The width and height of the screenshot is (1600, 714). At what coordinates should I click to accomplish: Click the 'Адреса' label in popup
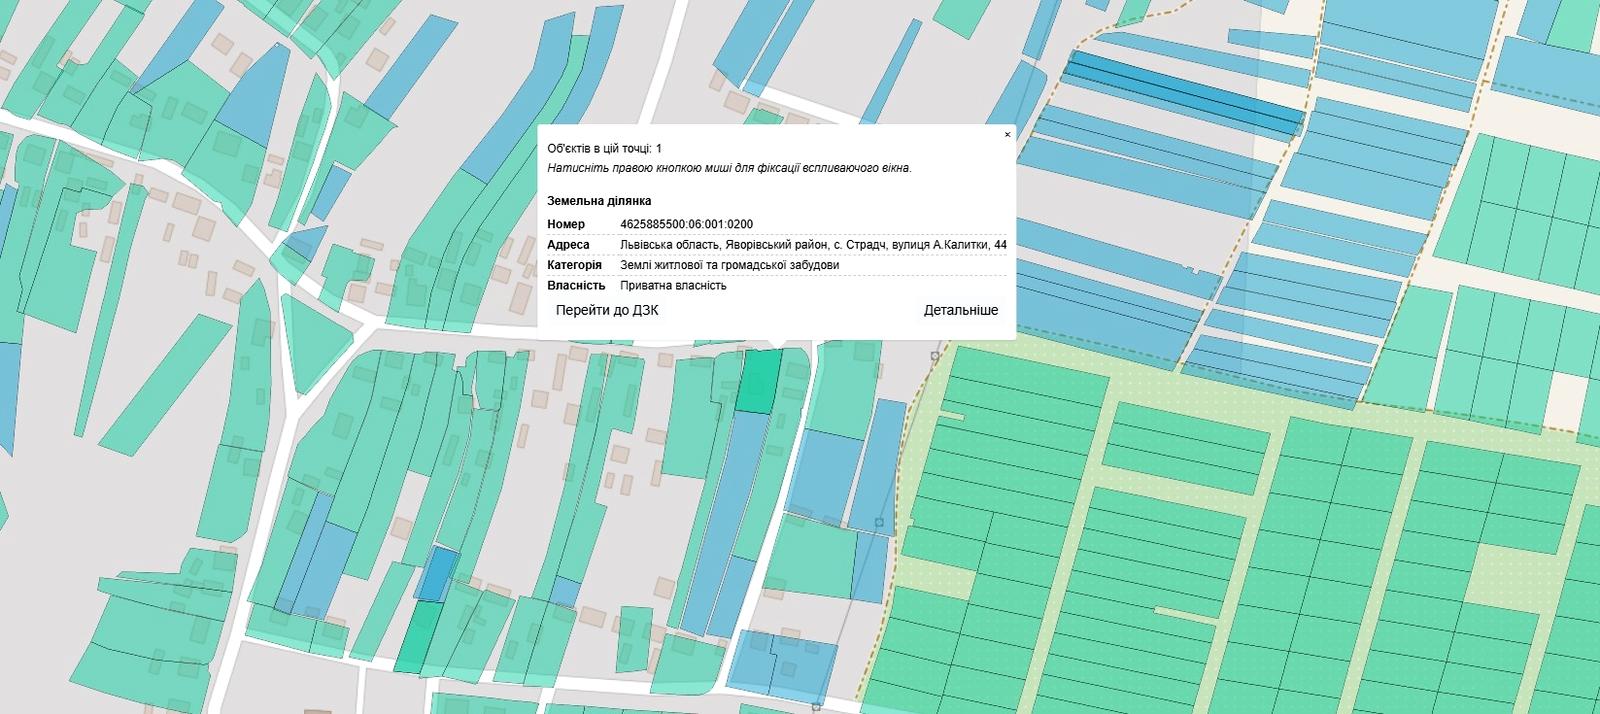[x=568, y=245]
